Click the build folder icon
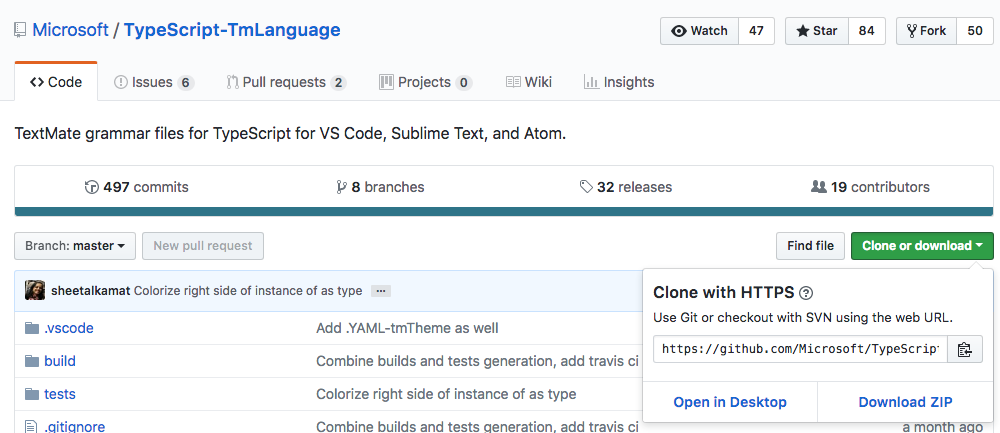This screenshot has height=433, width=1000. [x=32, y=362]
